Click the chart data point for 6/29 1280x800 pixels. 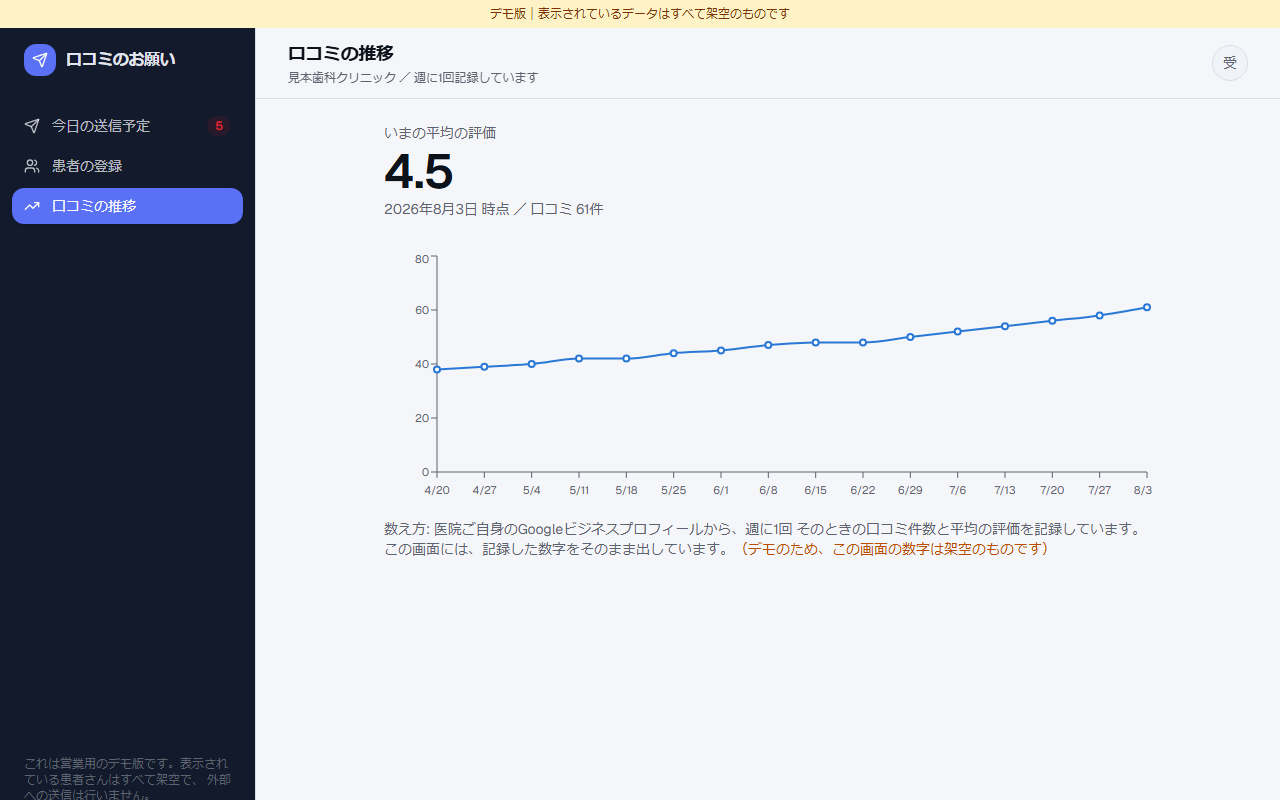(x=910, y=337)
